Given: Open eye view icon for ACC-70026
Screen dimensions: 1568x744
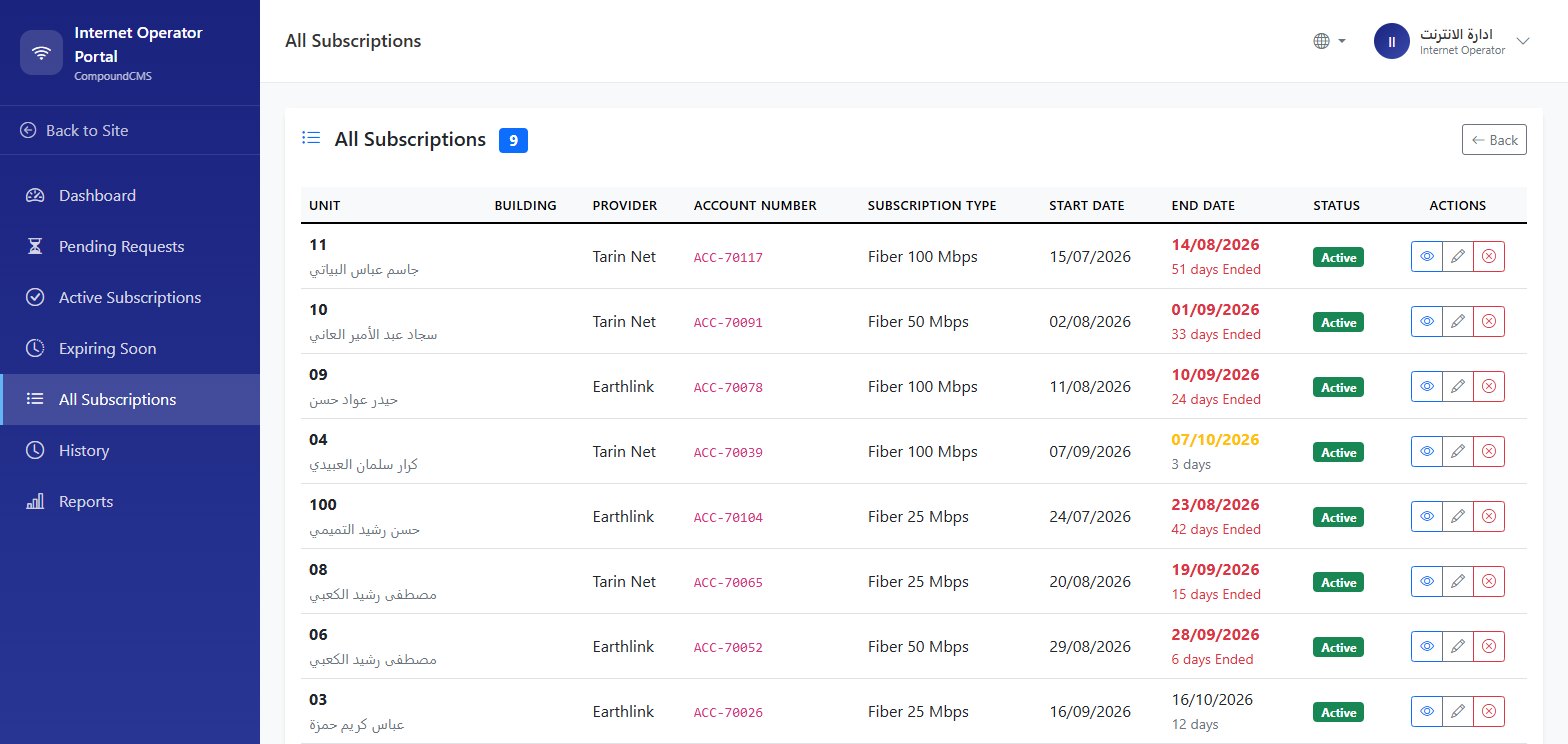Looking at the screenshot, I should [1427, 712].
